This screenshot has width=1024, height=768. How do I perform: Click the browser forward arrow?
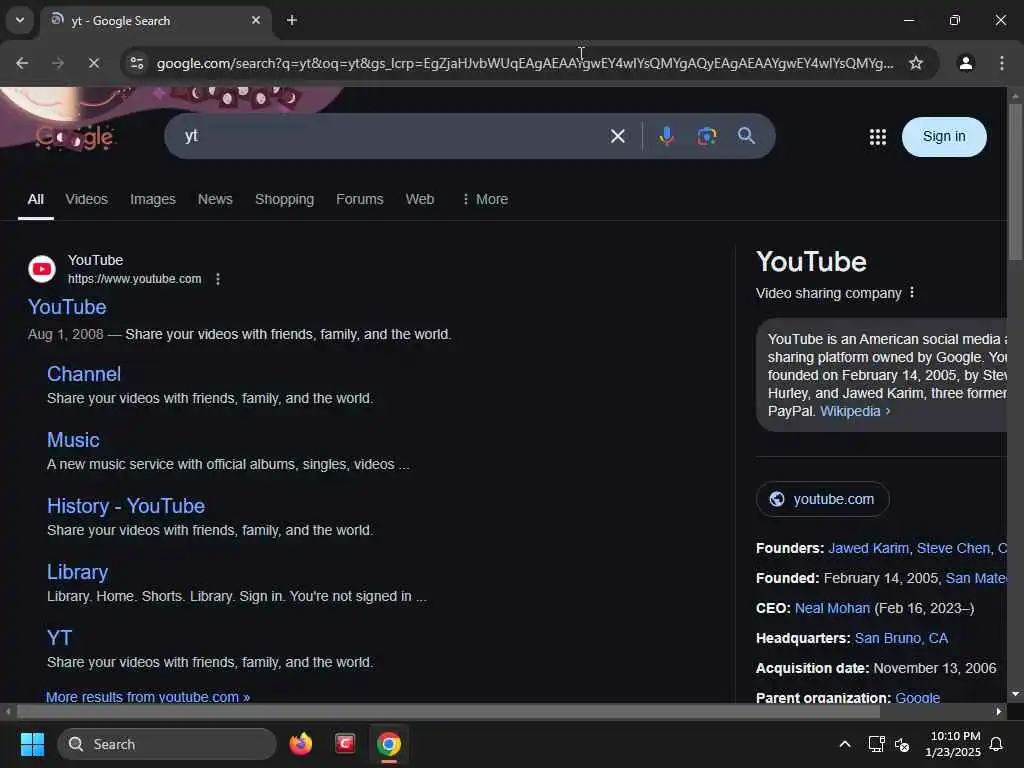tap(58, 63)
